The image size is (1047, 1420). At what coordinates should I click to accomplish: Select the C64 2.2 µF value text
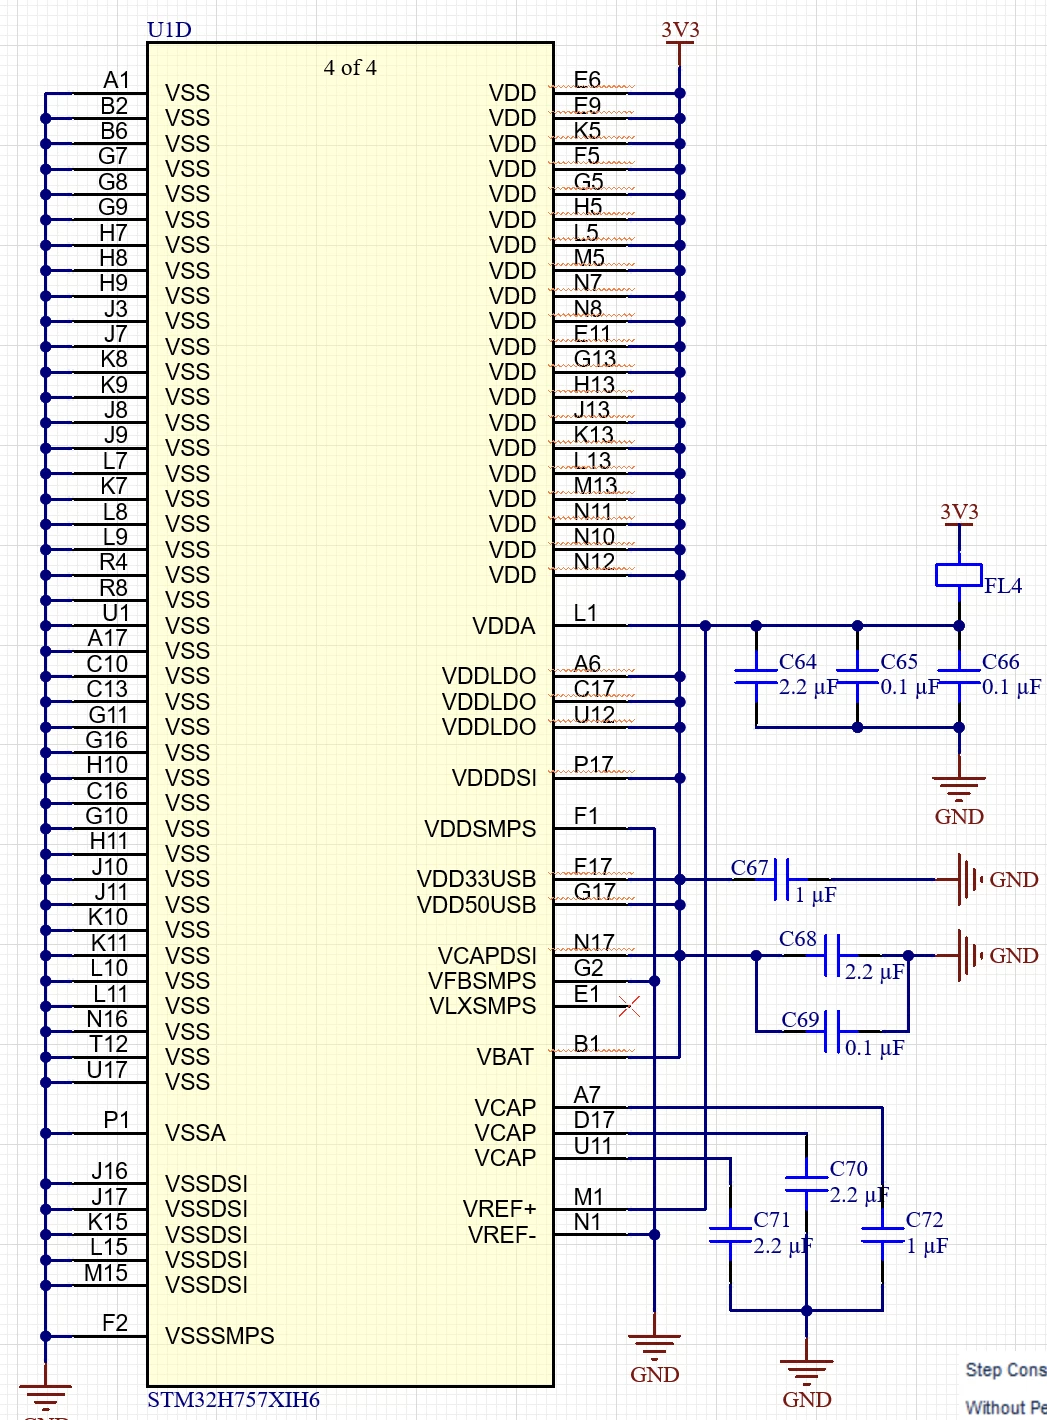coord(808,687)
